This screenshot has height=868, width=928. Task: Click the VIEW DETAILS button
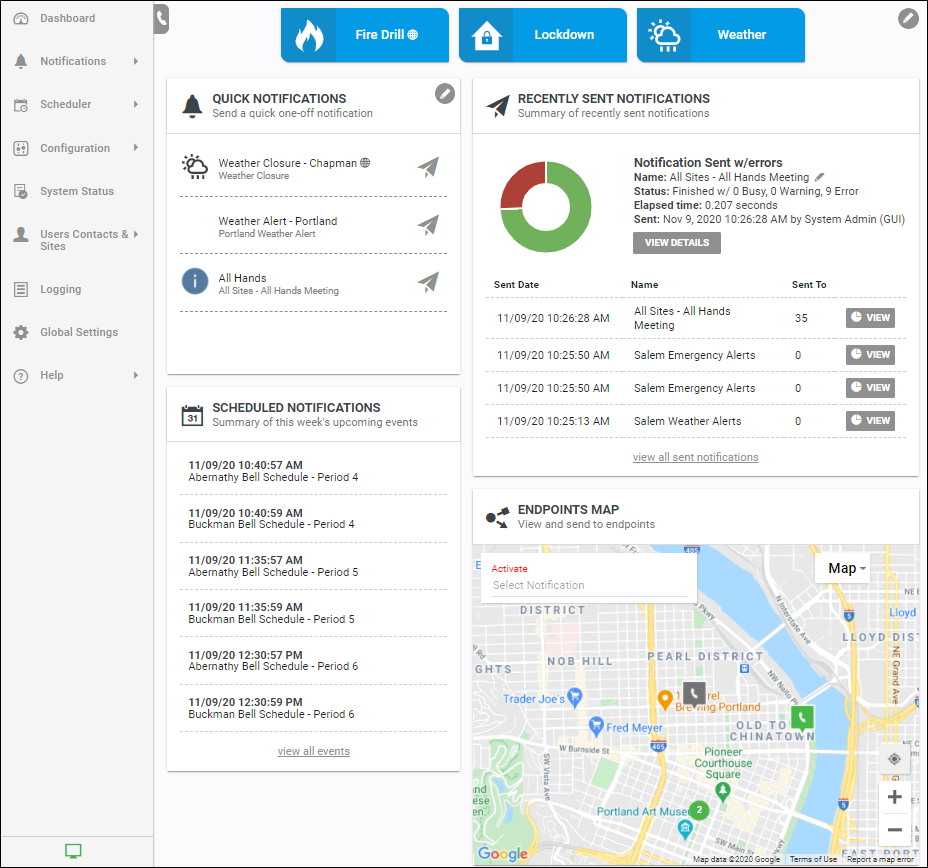point(676,243)
